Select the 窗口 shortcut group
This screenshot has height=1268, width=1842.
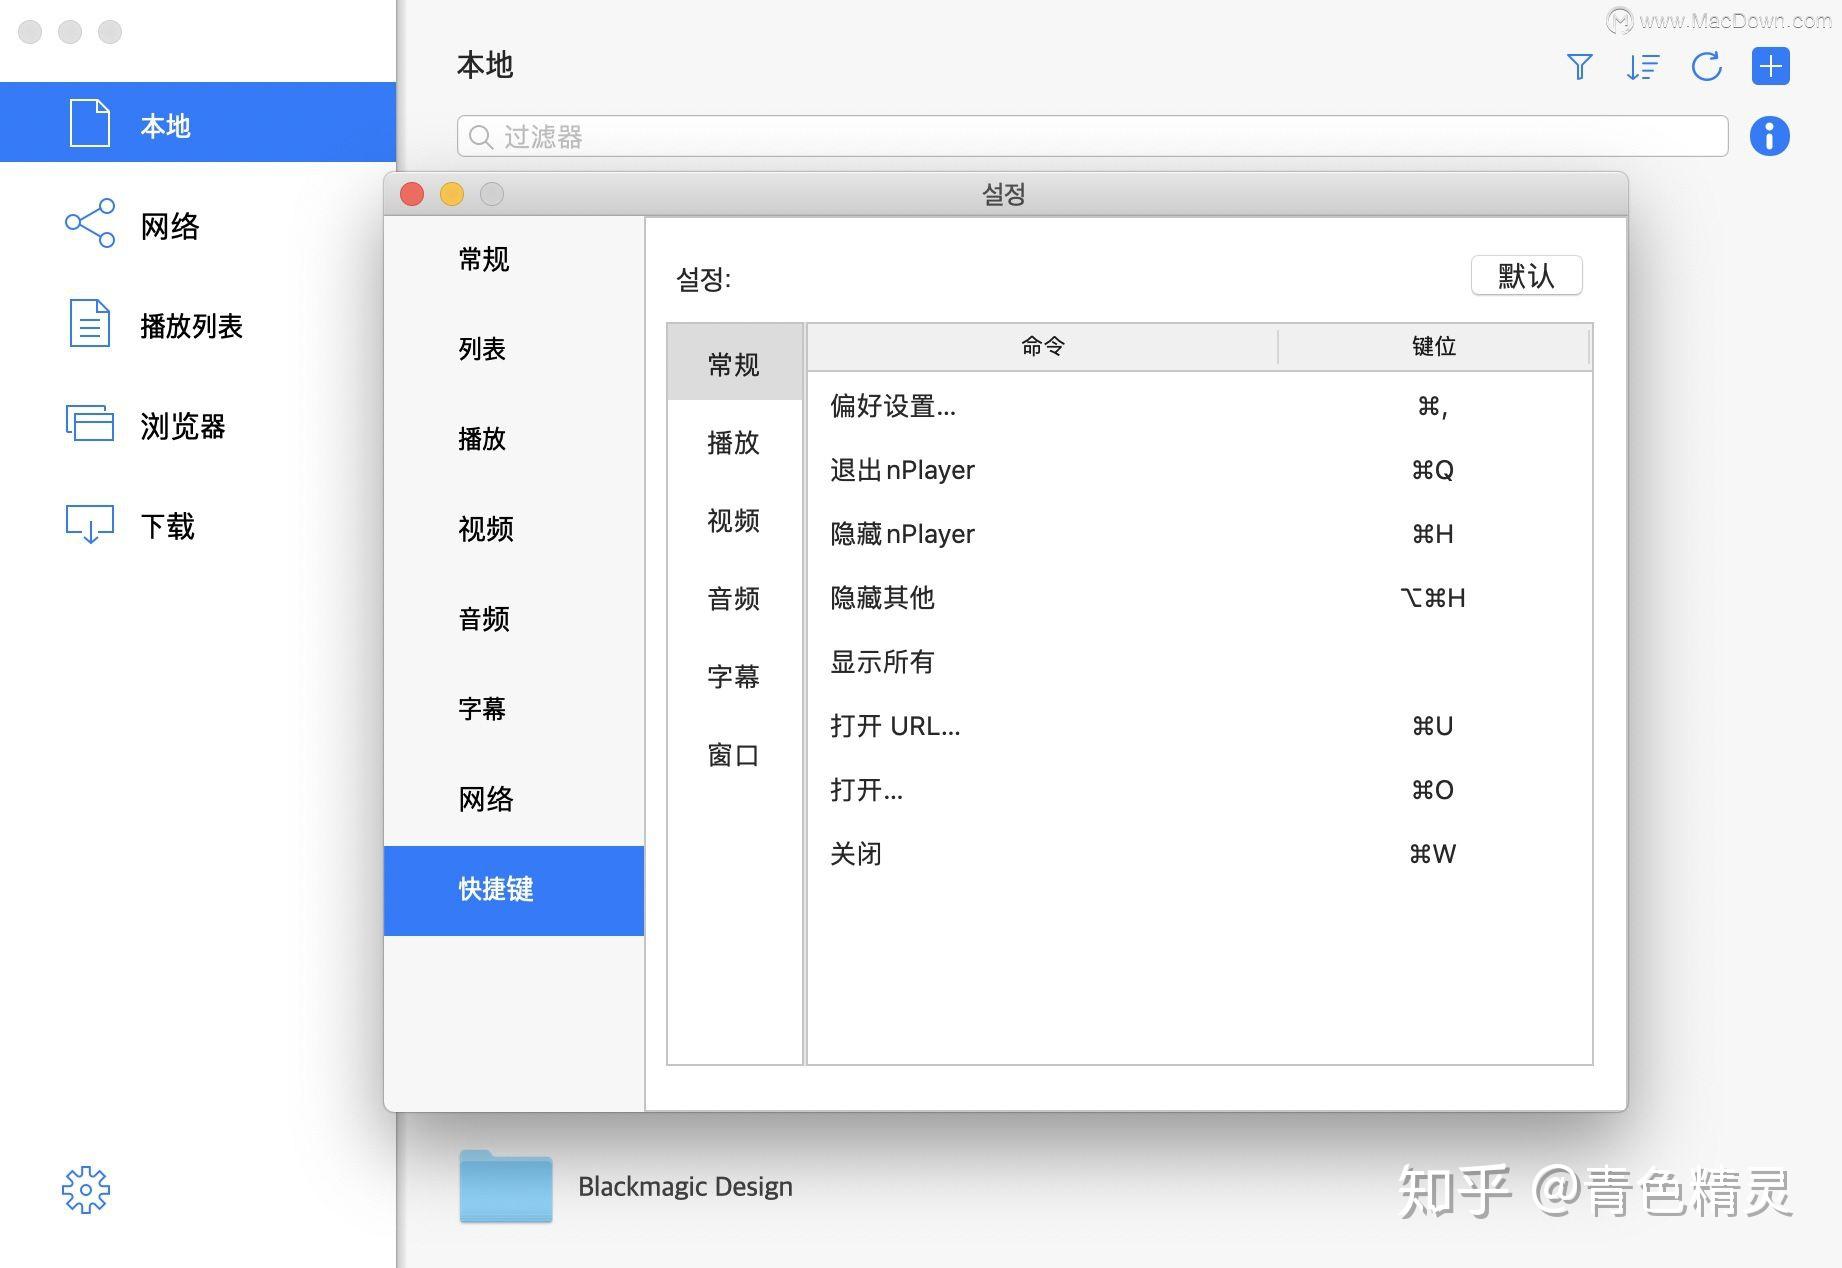pos(733,756)
